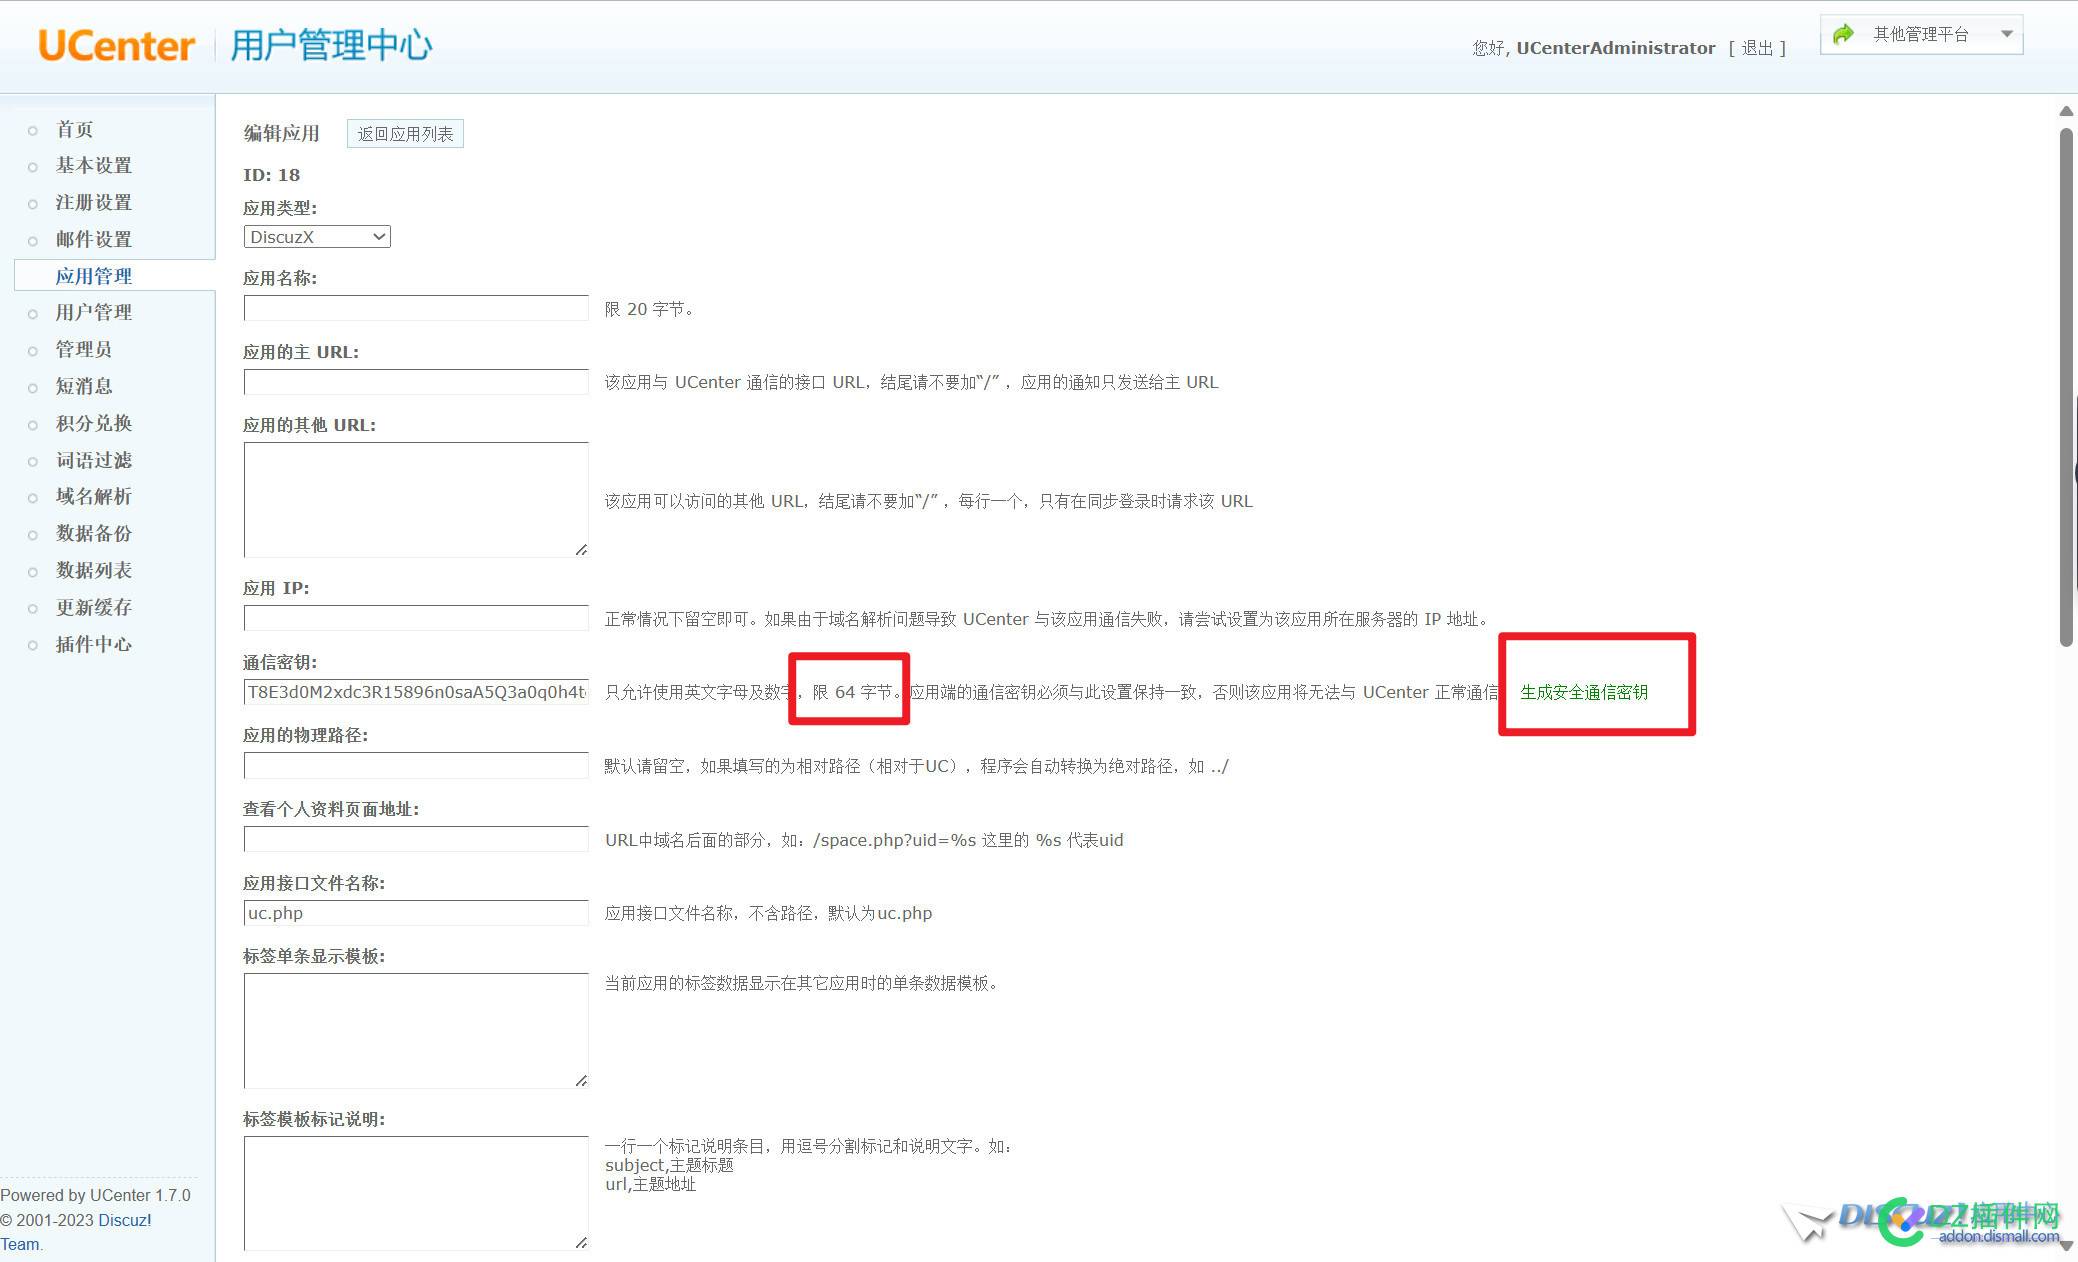
Task: Click the 退出 logout link
Action: click(1757, 48)
